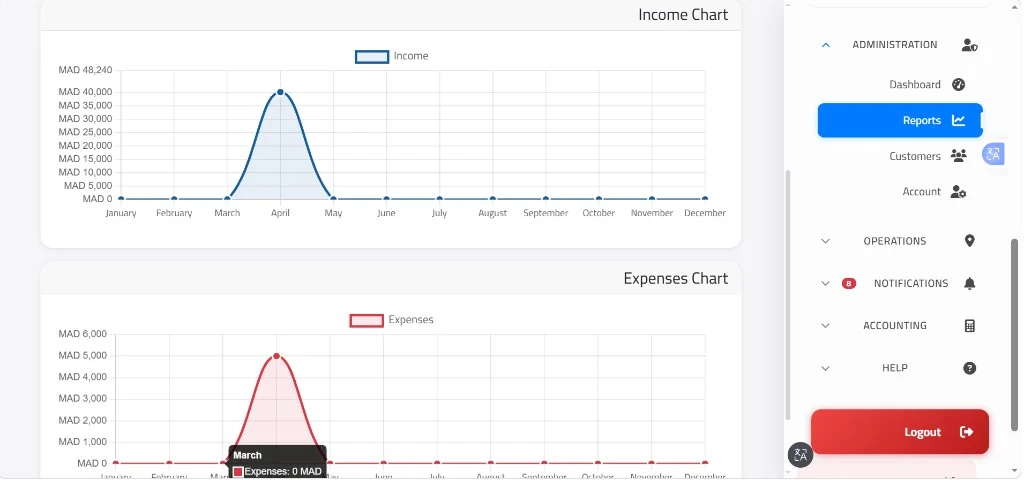Image resolution: width=1024 pixels, height=480 pixels.
Task: Expand the Help section chevron
Action: pos(825,368)
